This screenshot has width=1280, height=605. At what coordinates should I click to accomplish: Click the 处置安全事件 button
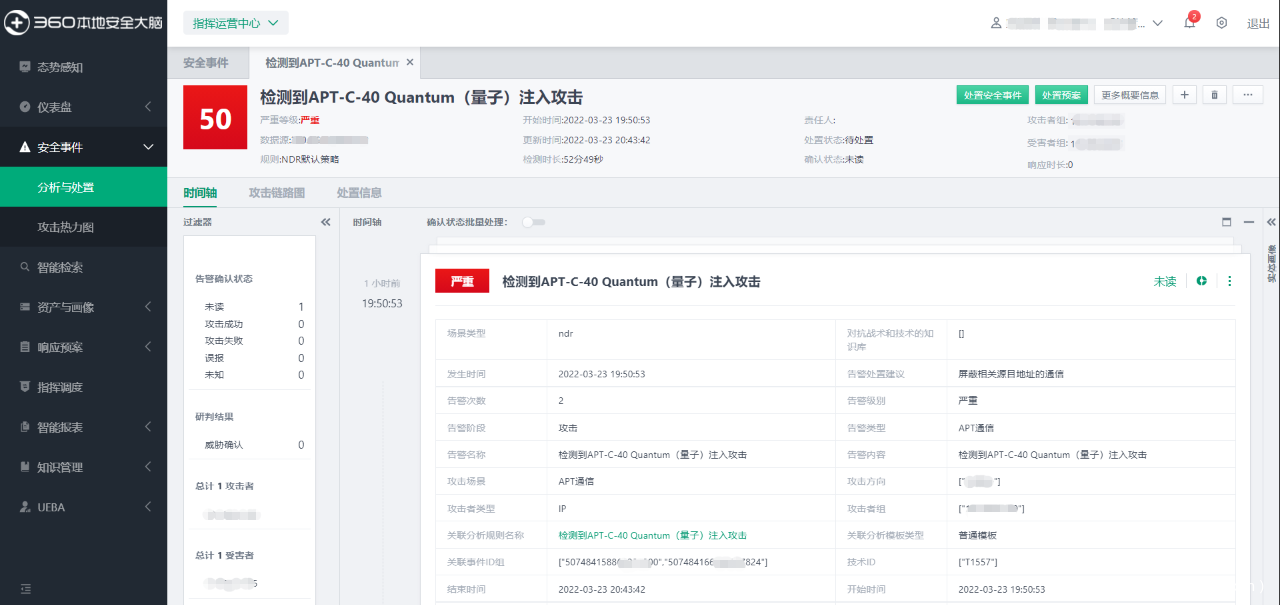[991, 95]
